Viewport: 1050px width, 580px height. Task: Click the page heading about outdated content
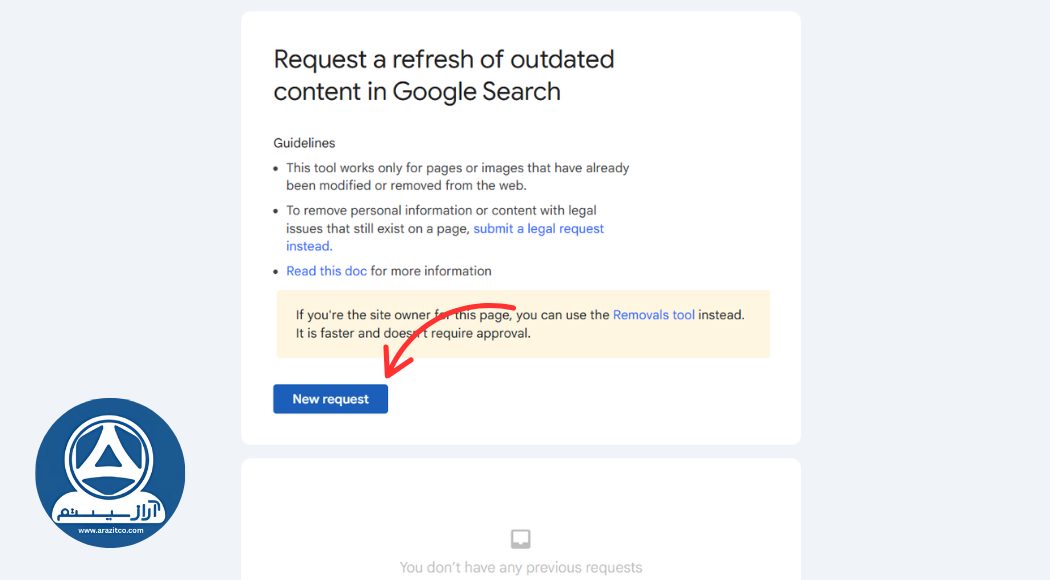point(443,75)
